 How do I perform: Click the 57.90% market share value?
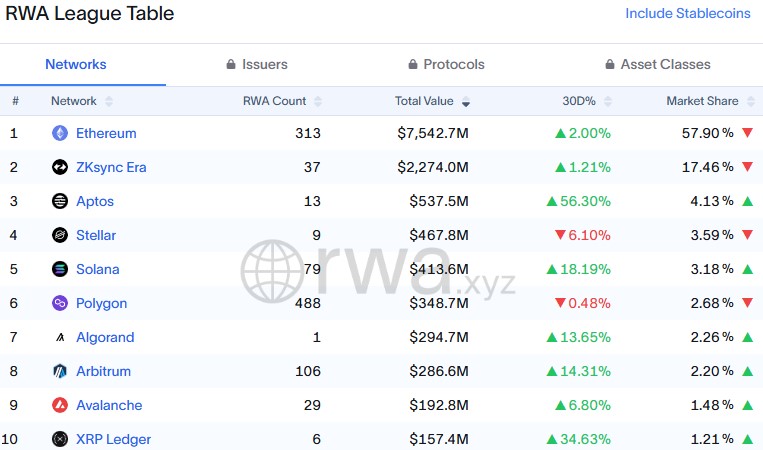coord(708,133)
